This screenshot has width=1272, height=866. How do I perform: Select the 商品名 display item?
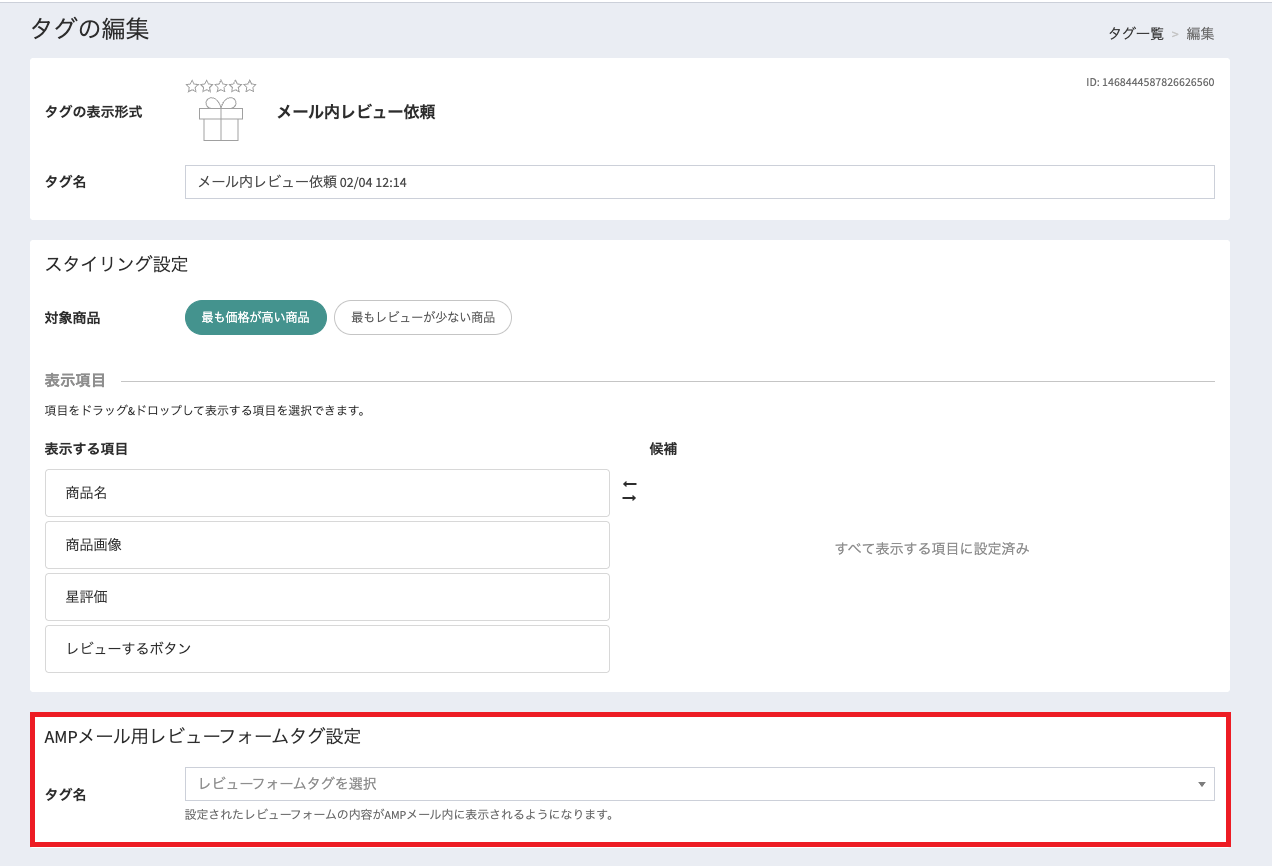pyautogui.click(x=327, y=493)
